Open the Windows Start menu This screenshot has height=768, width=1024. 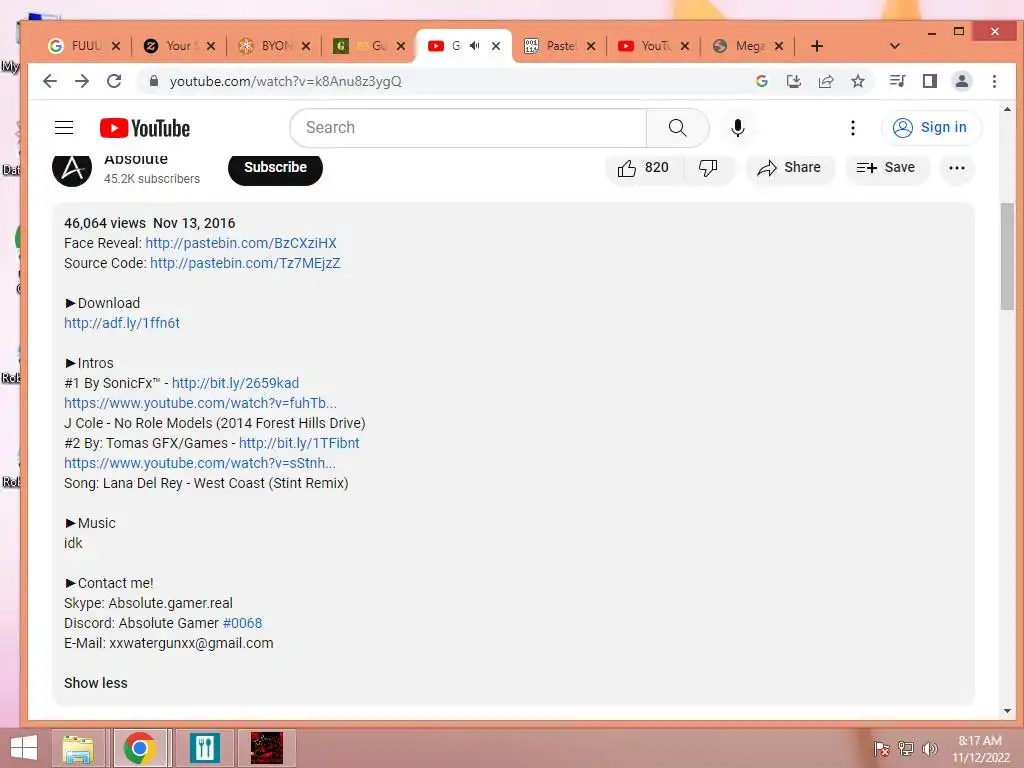pos(23,748)
